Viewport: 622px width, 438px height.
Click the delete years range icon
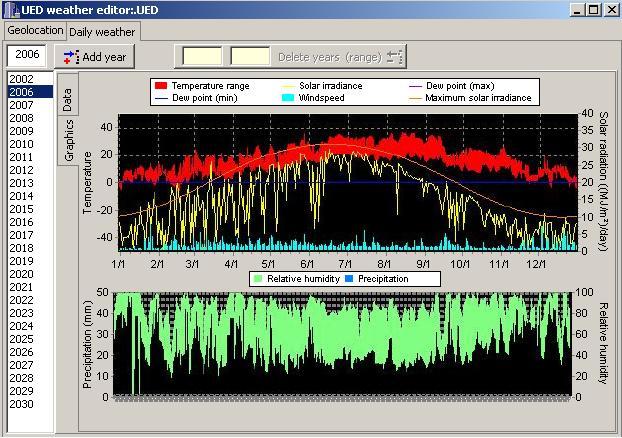click(395, 57)
